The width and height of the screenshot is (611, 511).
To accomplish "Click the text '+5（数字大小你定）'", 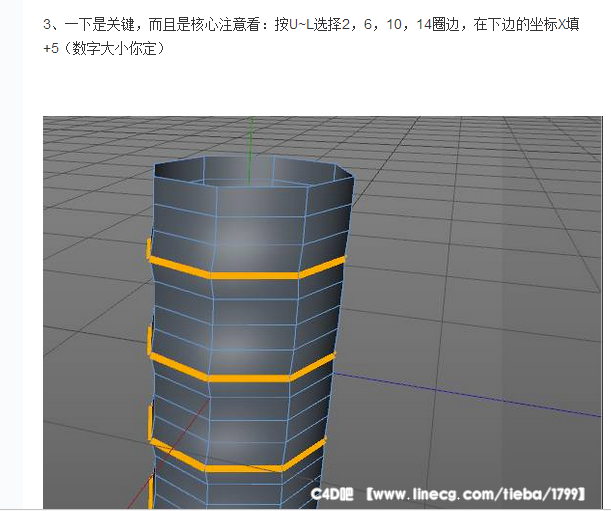I will pyautogui.click(x=104, y=49).
